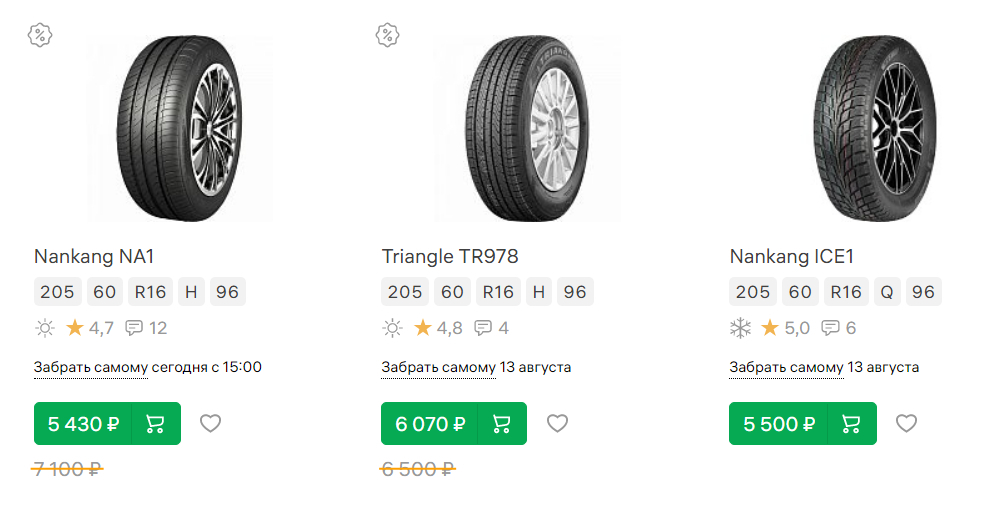Screen dimensions: 990x505
Task: Click discount badge on Nankang NA1
Action: 40,35
